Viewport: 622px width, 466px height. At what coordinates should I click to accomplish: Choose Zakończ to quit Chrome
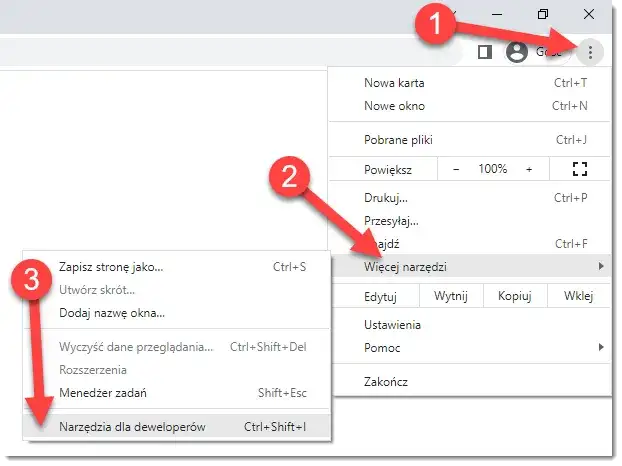click(470, 382)
